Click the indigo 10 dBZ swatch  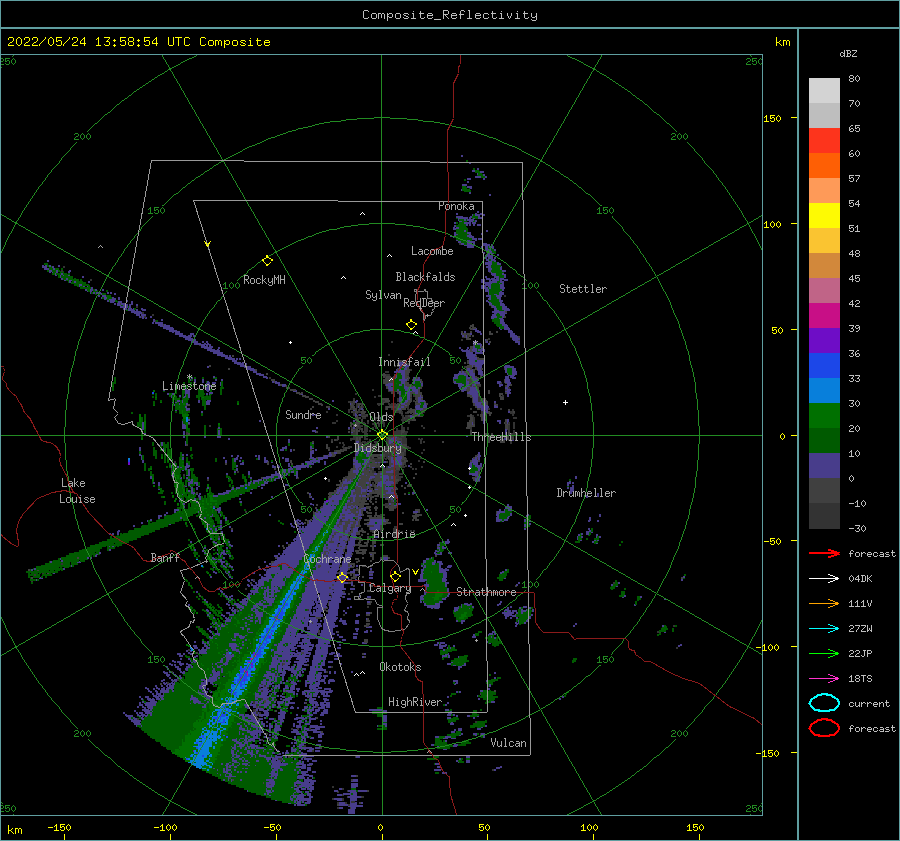pos(824,466)
